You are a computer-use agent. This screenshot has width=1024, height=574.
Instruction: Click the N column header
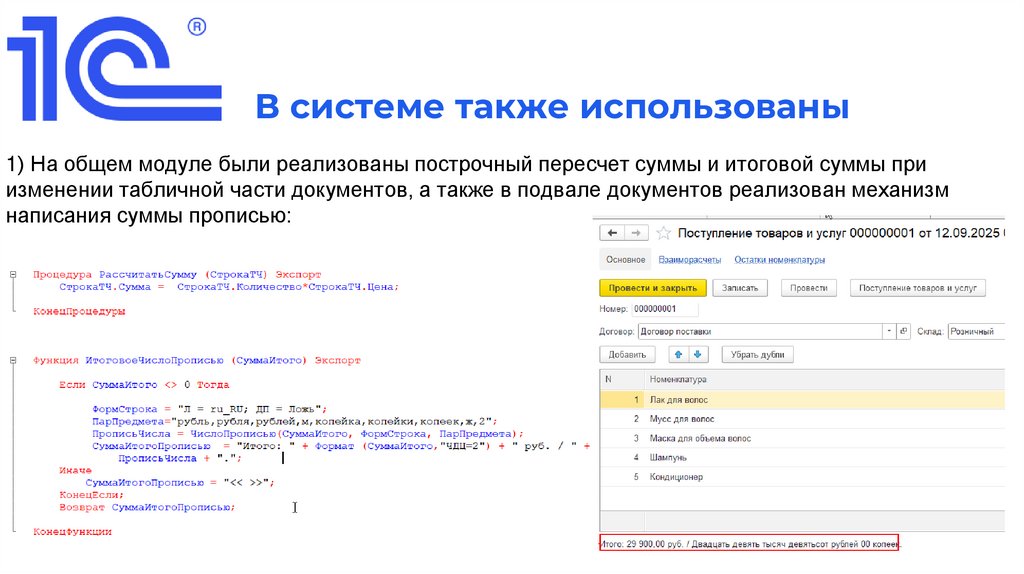pos(622,379)
